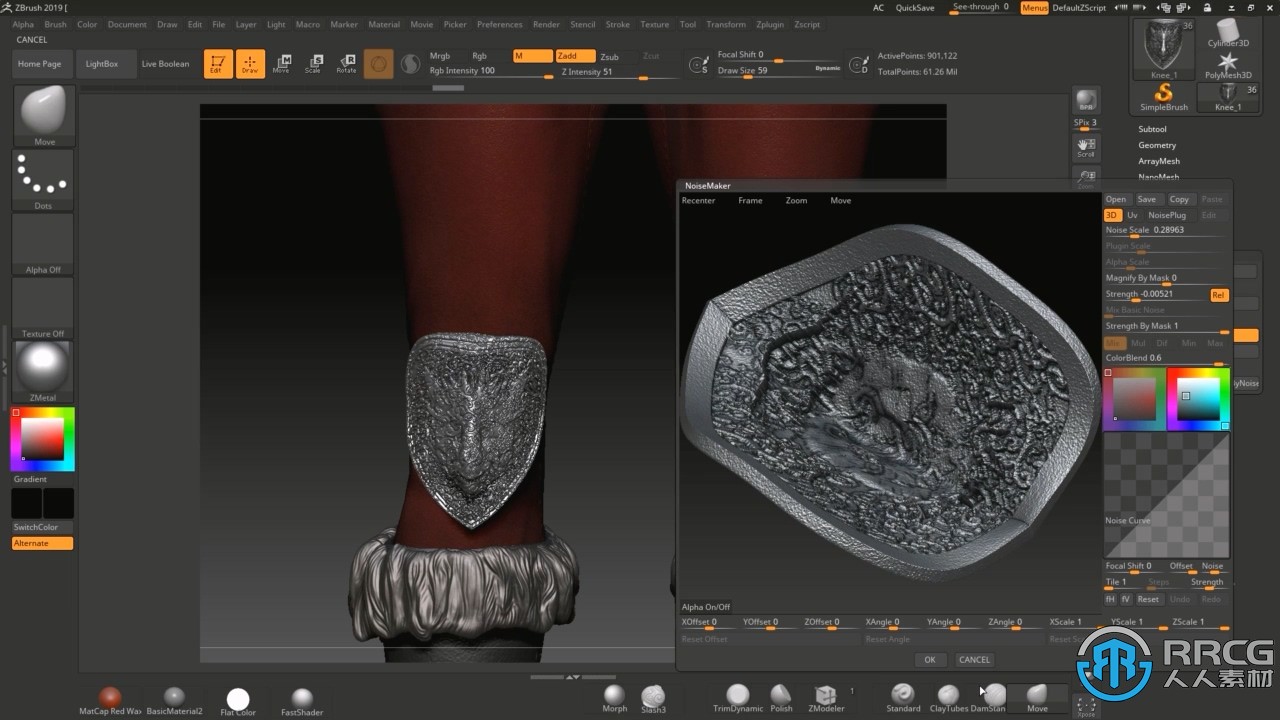
Task: Toggle the Gizmo 3D round icon
Action: click(378, 64)
